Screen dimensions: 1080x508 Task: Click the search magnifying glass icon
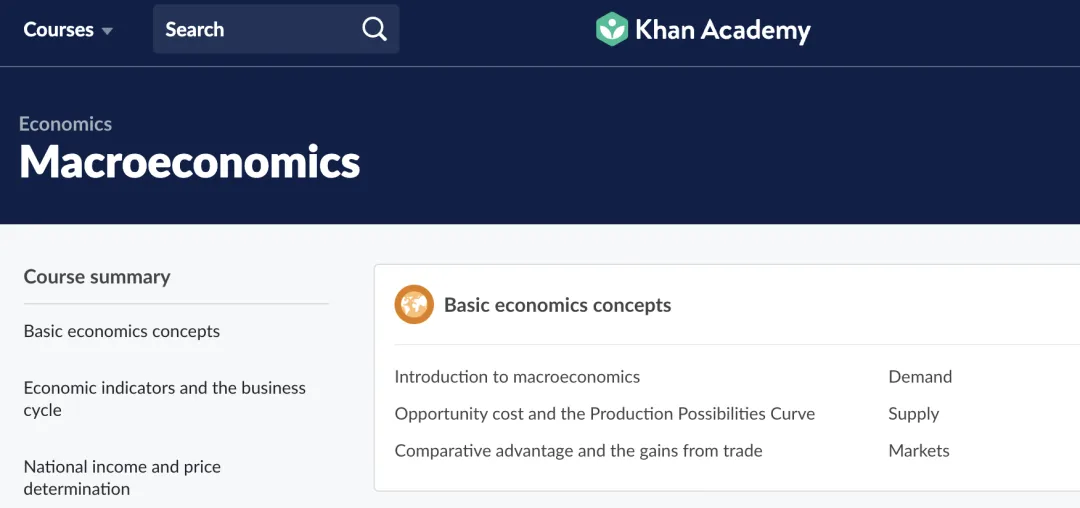pyautogui.click(x=374, y=29)
